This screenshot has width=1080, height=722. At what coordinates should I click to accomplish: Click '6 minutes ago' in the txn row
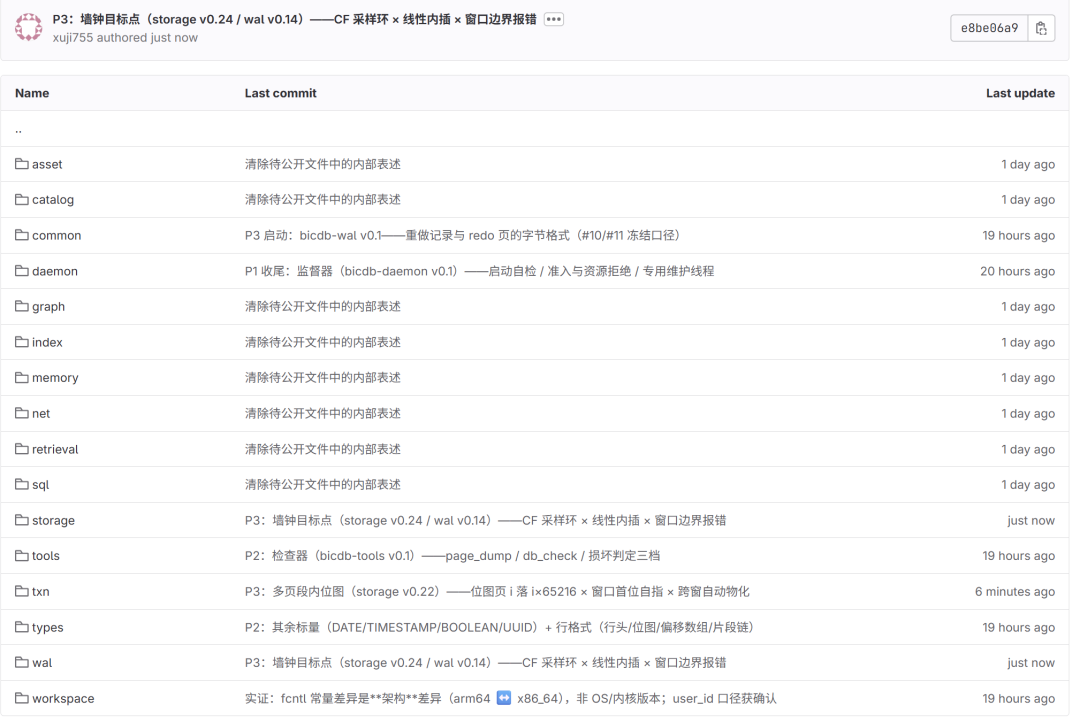(1015, 592)
